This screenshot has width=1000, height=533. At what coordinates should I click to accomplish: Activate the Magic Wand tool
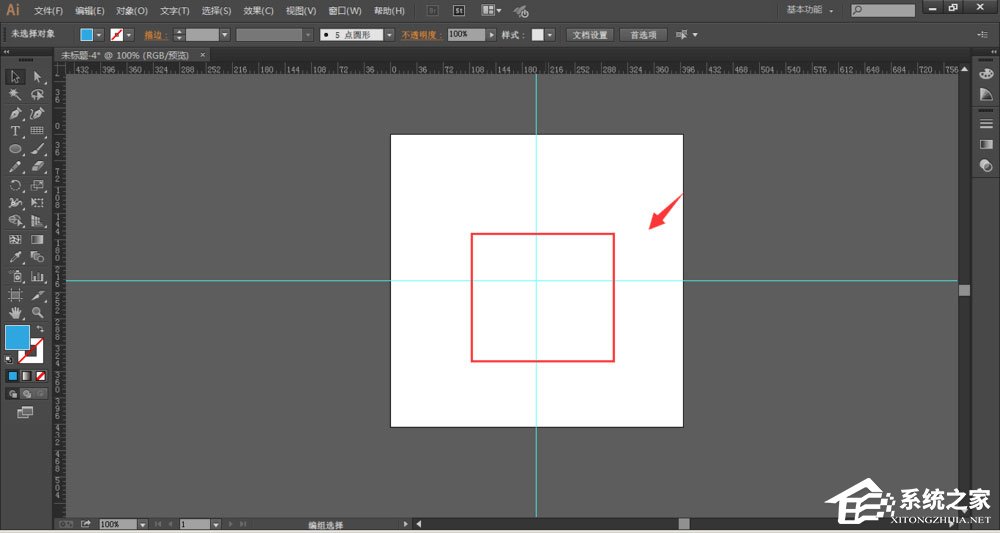pos(16,95)
